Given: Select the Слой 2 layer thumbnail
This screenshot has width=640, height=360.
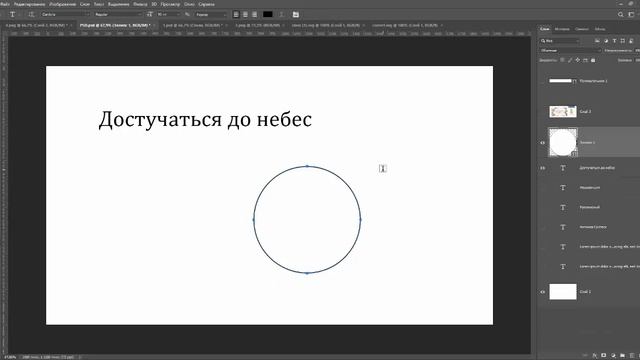Looking at the screenshot, I should [x=562, y=111].
